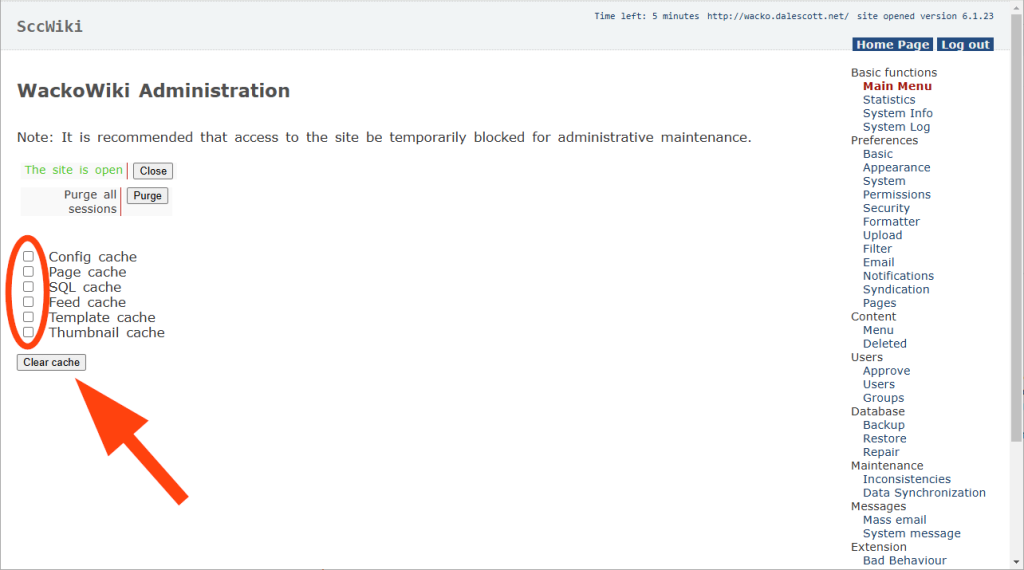Open Statistics in the sidebar menu
The image size is (1024, 570).
(x=888, y=100)
